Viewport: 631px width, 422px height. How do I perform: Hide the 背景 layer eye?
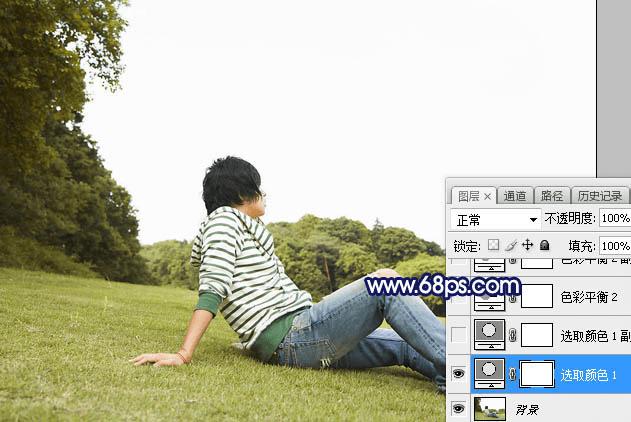tap(458, 409)
